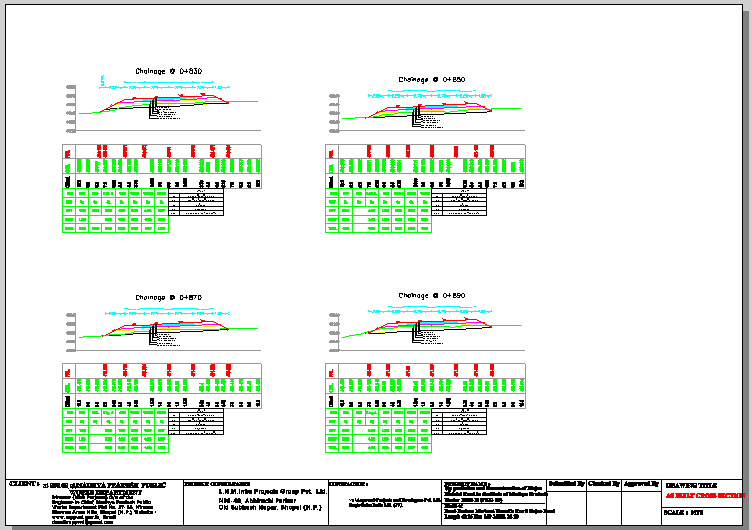
Task: Click the 'Chainage @ 0+830' section title
Action: point(168,71)
